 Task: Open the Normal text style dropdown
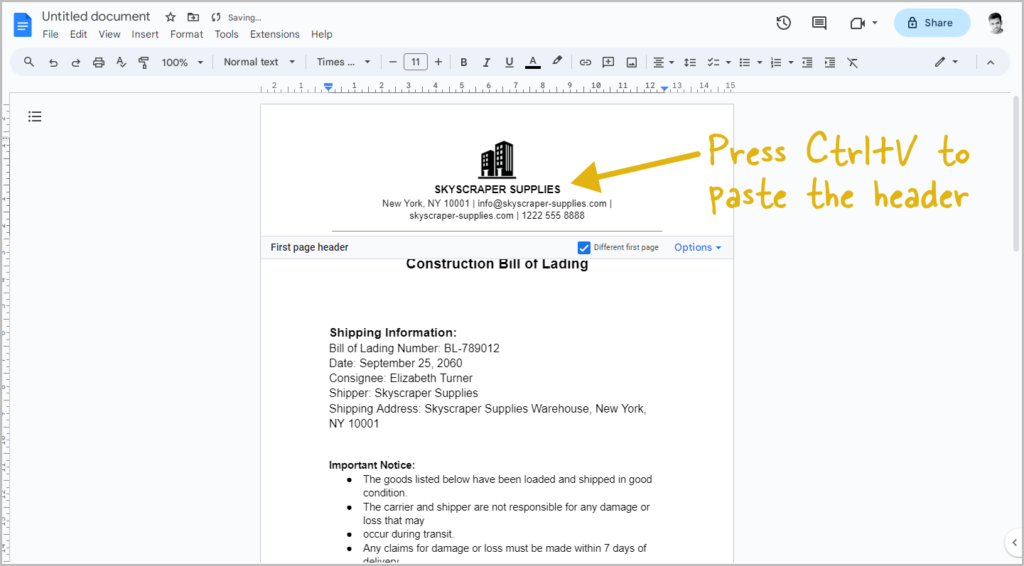tap(259, 62)
